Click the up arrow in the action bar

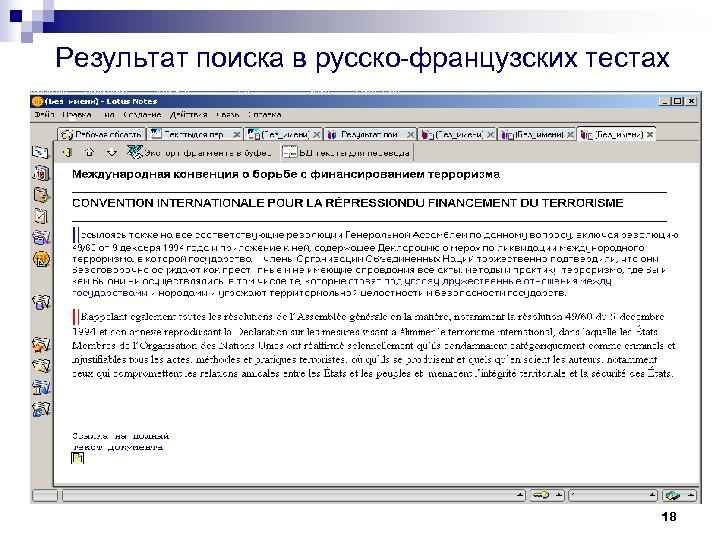pyautogui.click(x=90, y=152)
